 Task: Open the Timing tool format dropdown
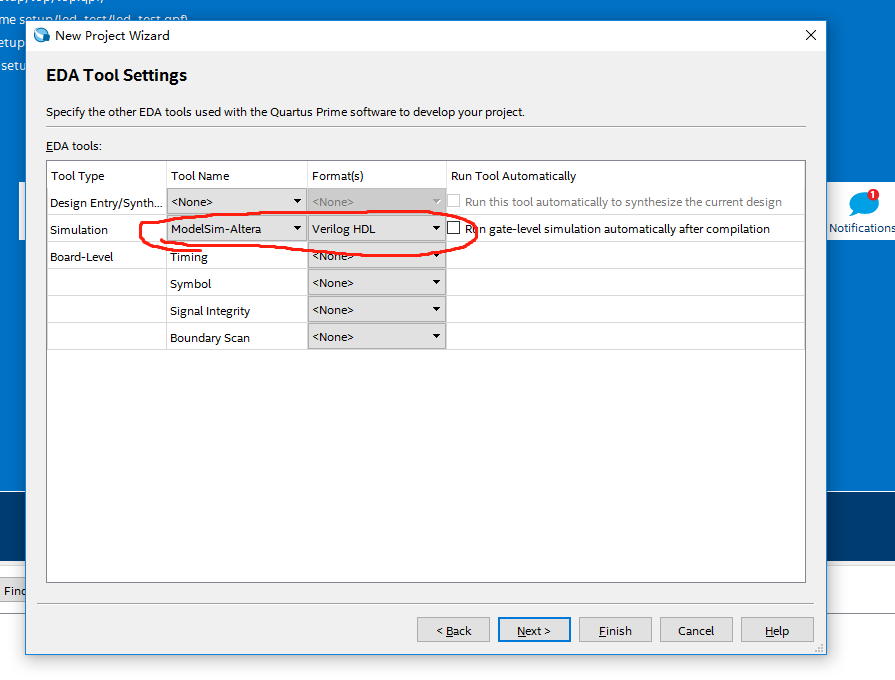437,255
